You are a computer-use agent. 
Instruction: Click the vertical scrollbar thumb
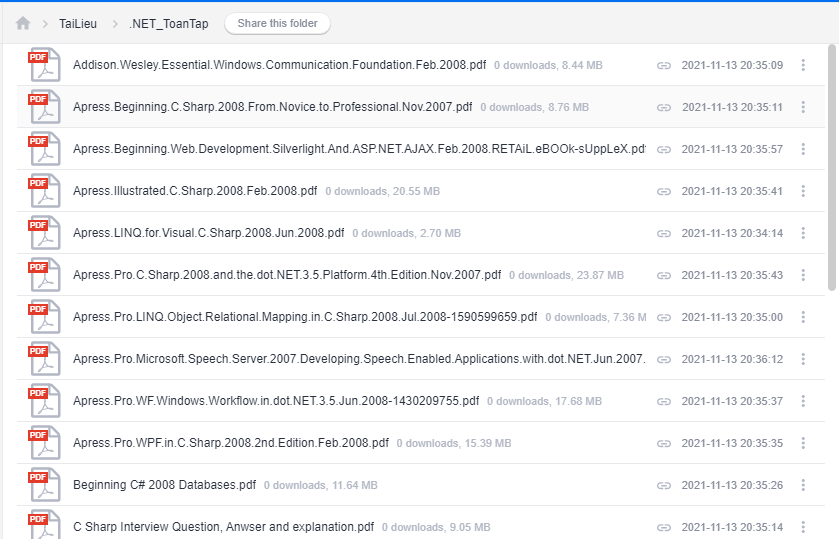tap(832, 168)
